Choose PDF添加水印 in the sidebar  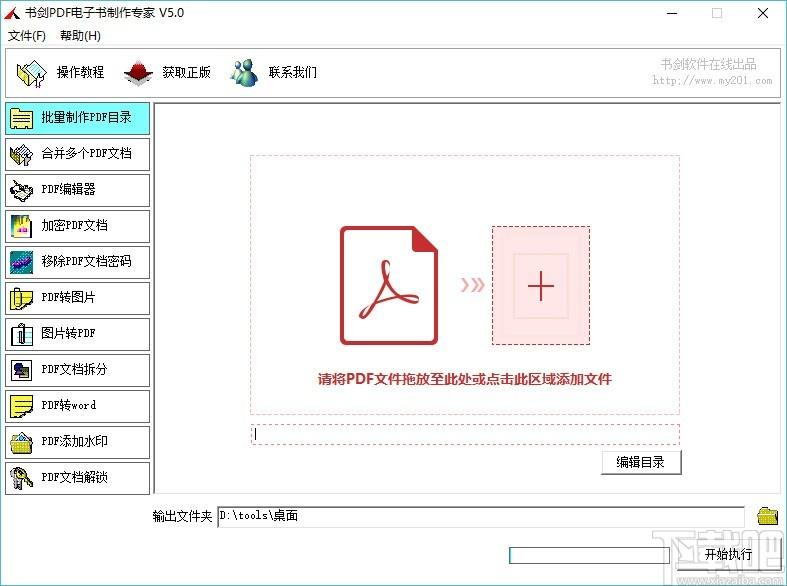click(x=77, y=442)
